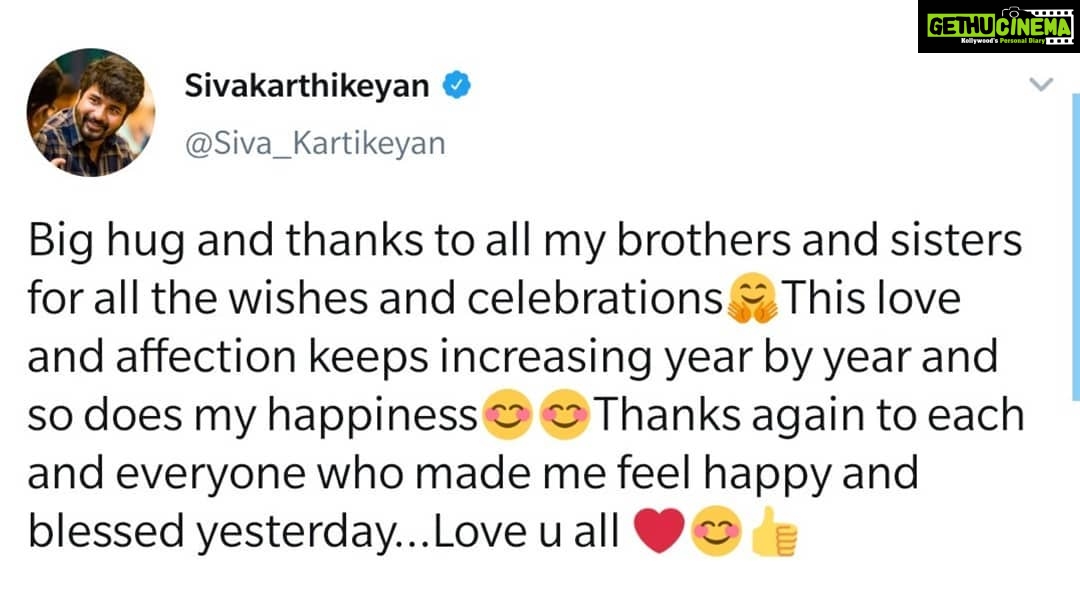Click the Gethu Cinema logo

pos(999,27)
